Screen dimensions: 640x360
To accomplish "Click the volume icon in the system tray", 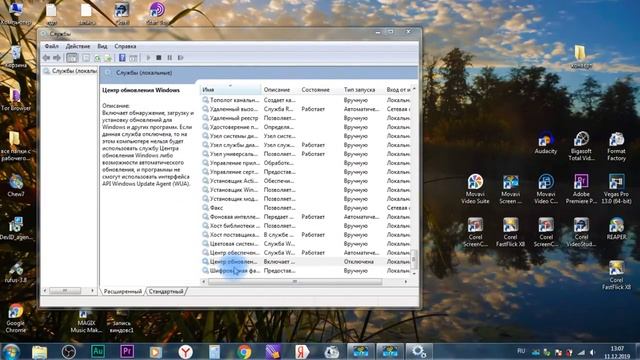I will (x=592, y=353).
